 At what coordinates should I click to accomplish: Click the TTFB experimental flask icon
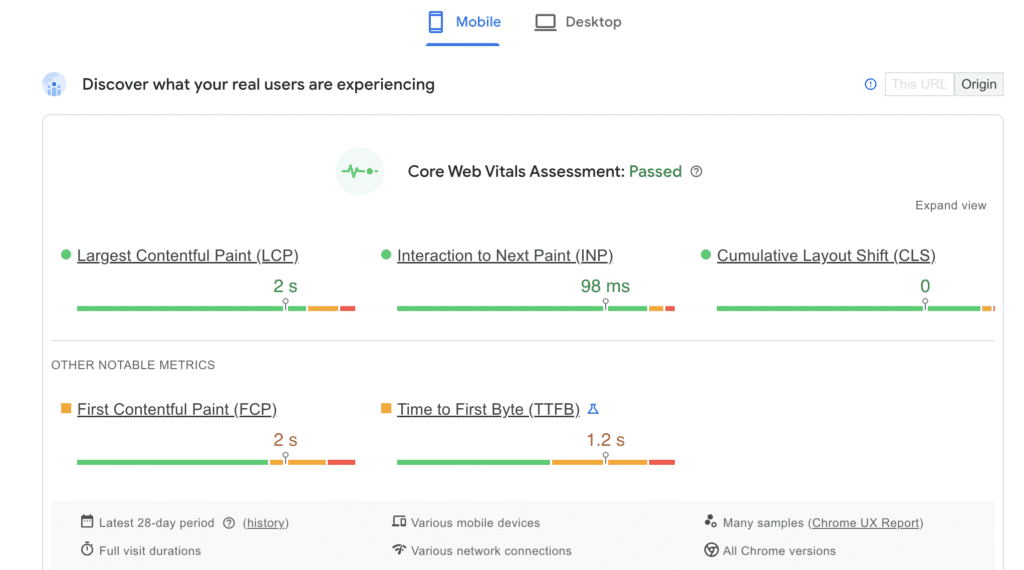(x=593, y=409)
